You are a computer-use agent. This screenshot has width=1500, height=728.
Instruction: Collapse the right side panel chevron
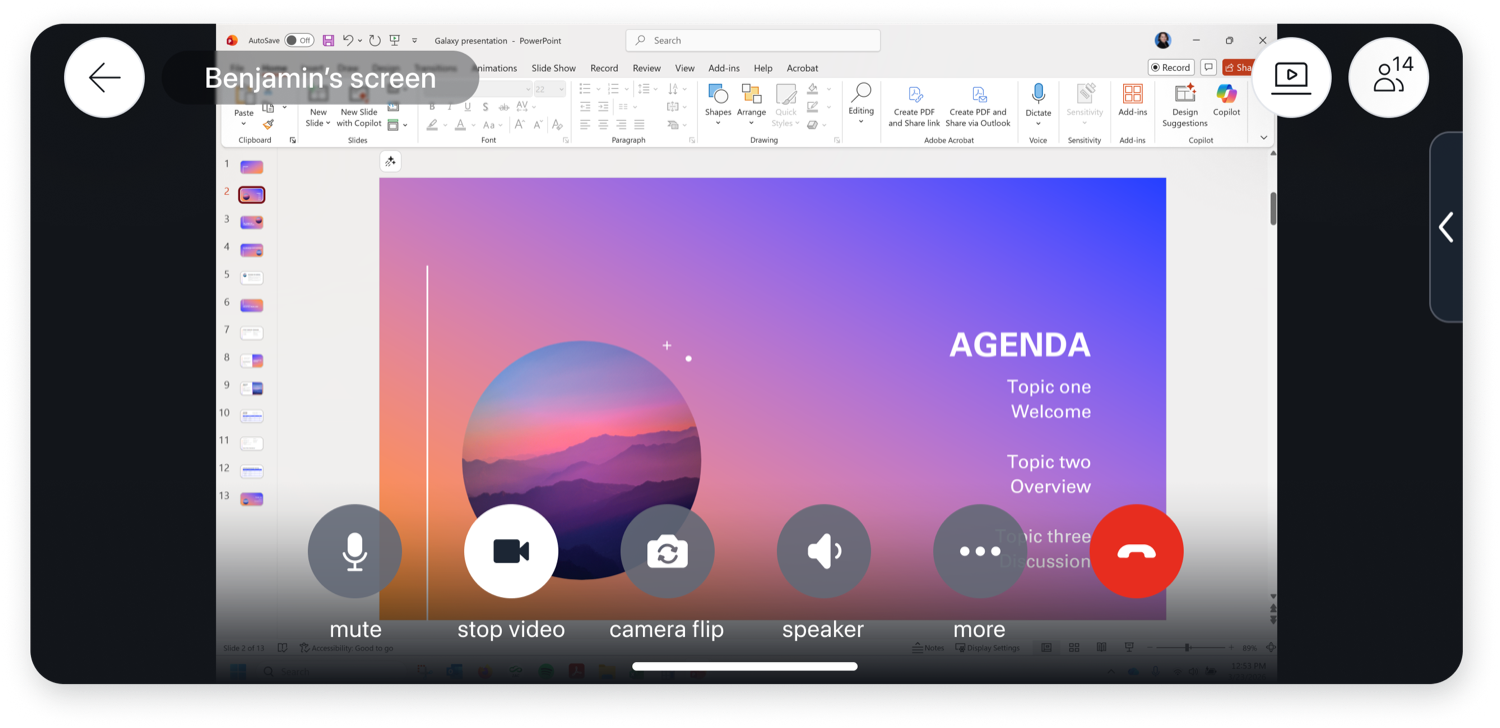click(1446, 227)
